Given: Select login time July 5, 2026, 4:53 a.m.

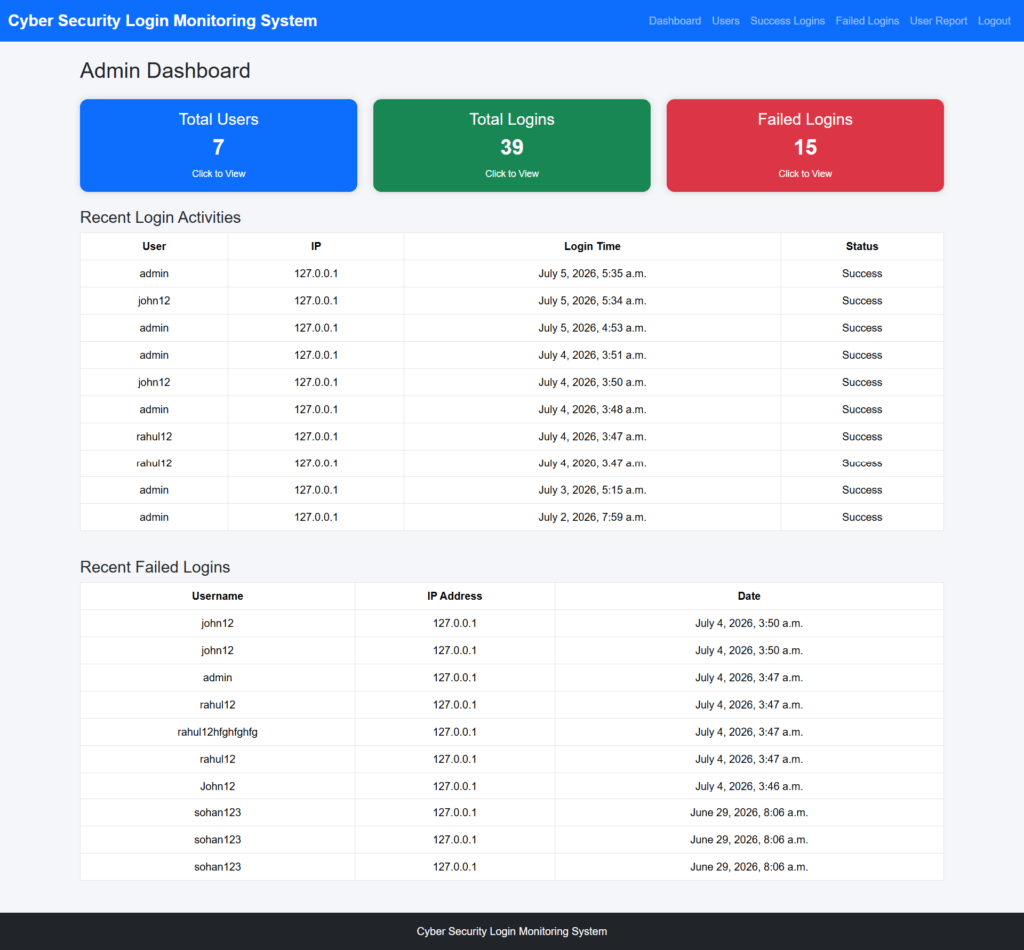Looking at the screenshot, I should coord(592,328).
